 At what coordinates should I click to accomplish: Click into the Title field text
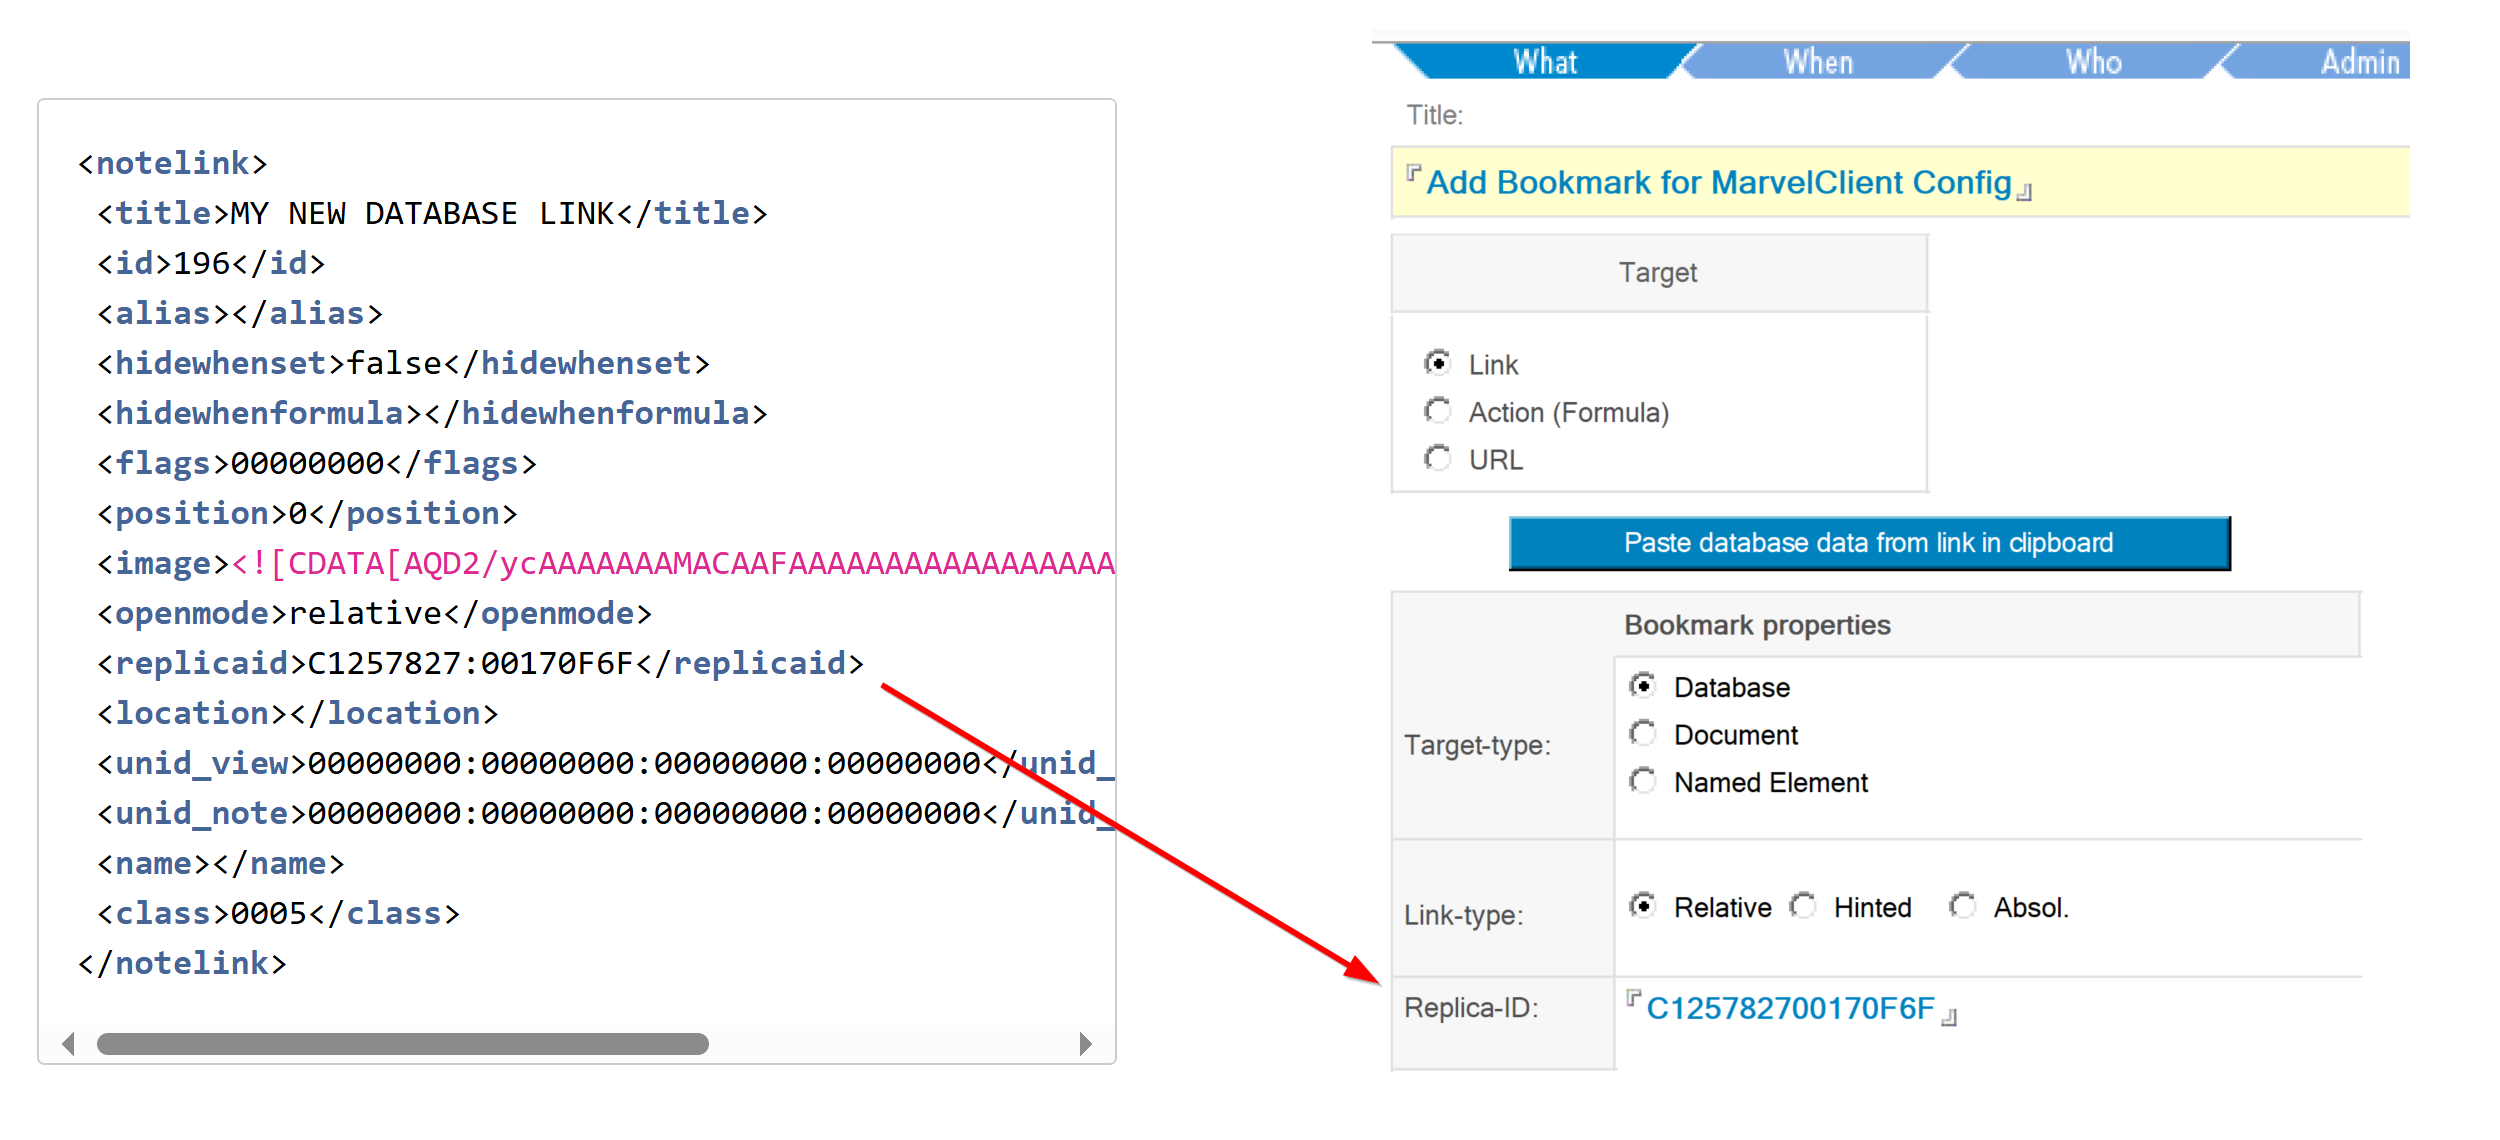pos(1718,183)
